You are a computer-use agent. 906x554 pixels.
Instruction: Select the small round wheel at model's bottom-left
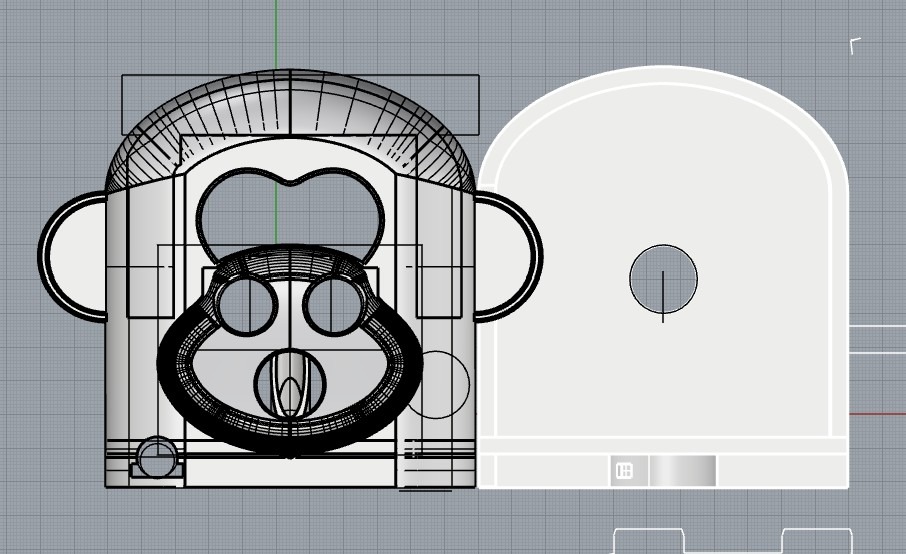pos(157,457)
